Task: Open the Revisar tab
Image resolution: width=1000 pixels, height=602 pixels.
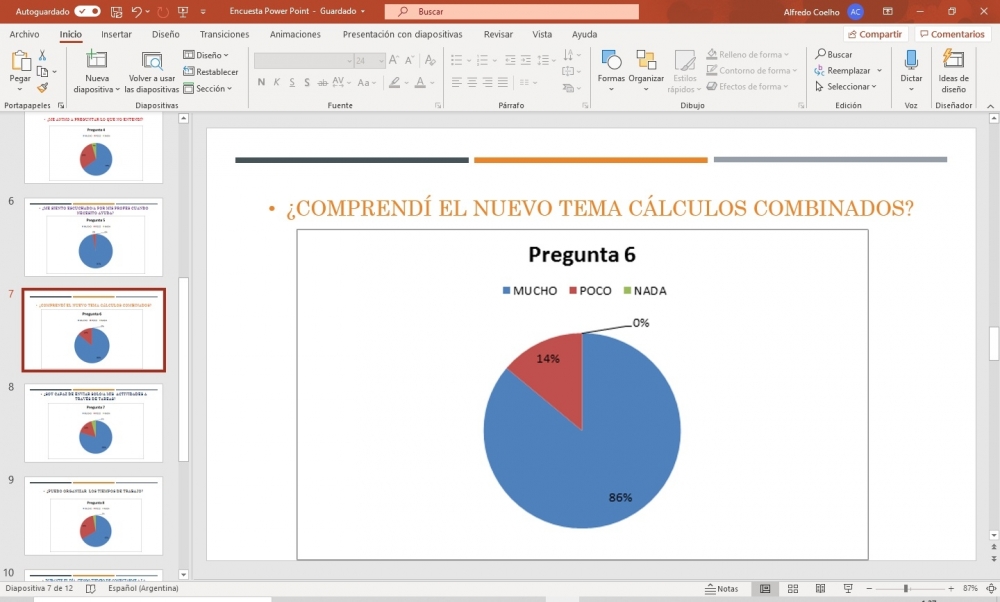Action: (498, 34)
